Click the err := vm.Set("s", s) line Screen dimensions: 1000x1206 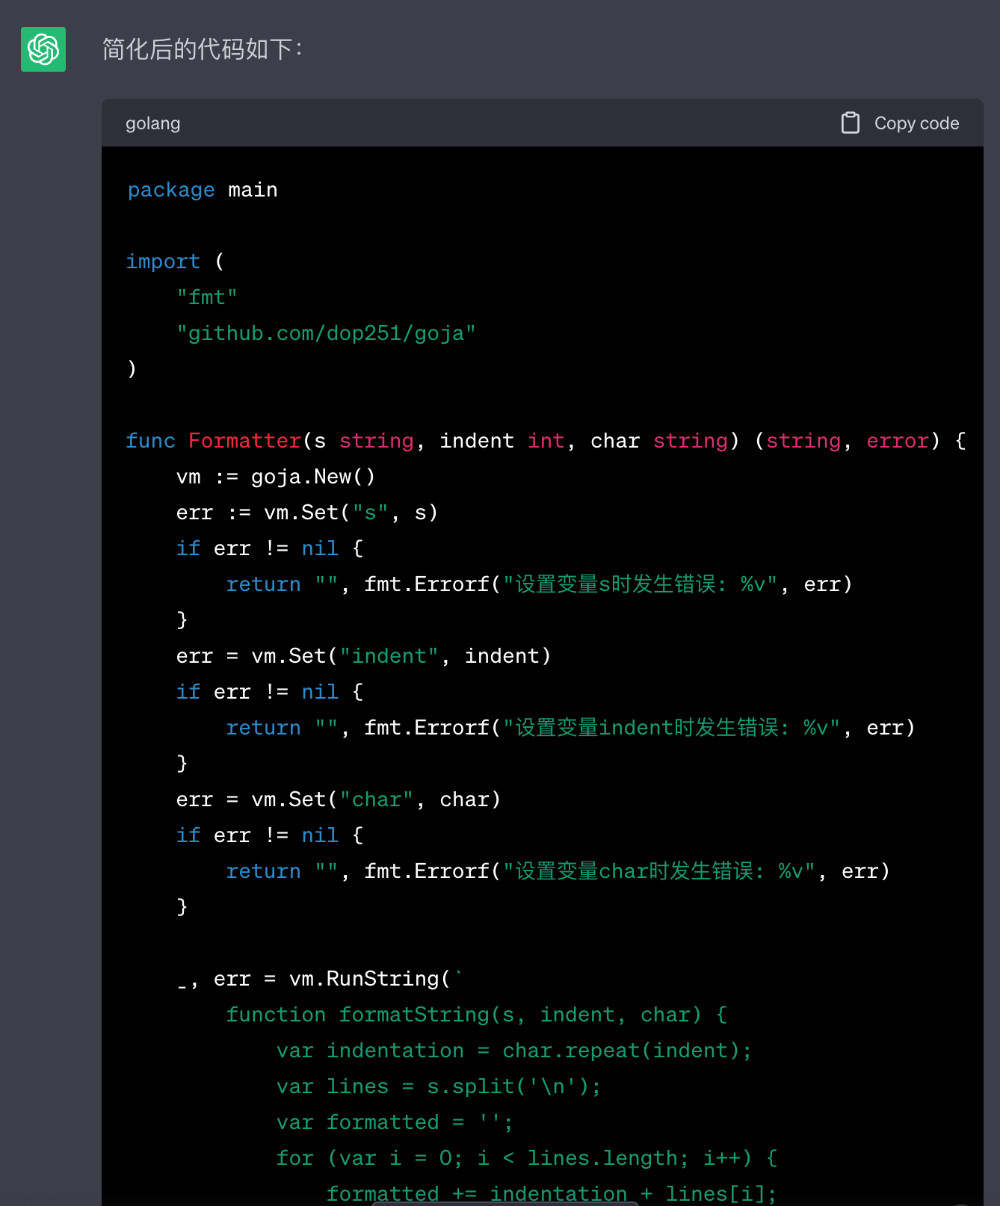(x=307, y=513)
